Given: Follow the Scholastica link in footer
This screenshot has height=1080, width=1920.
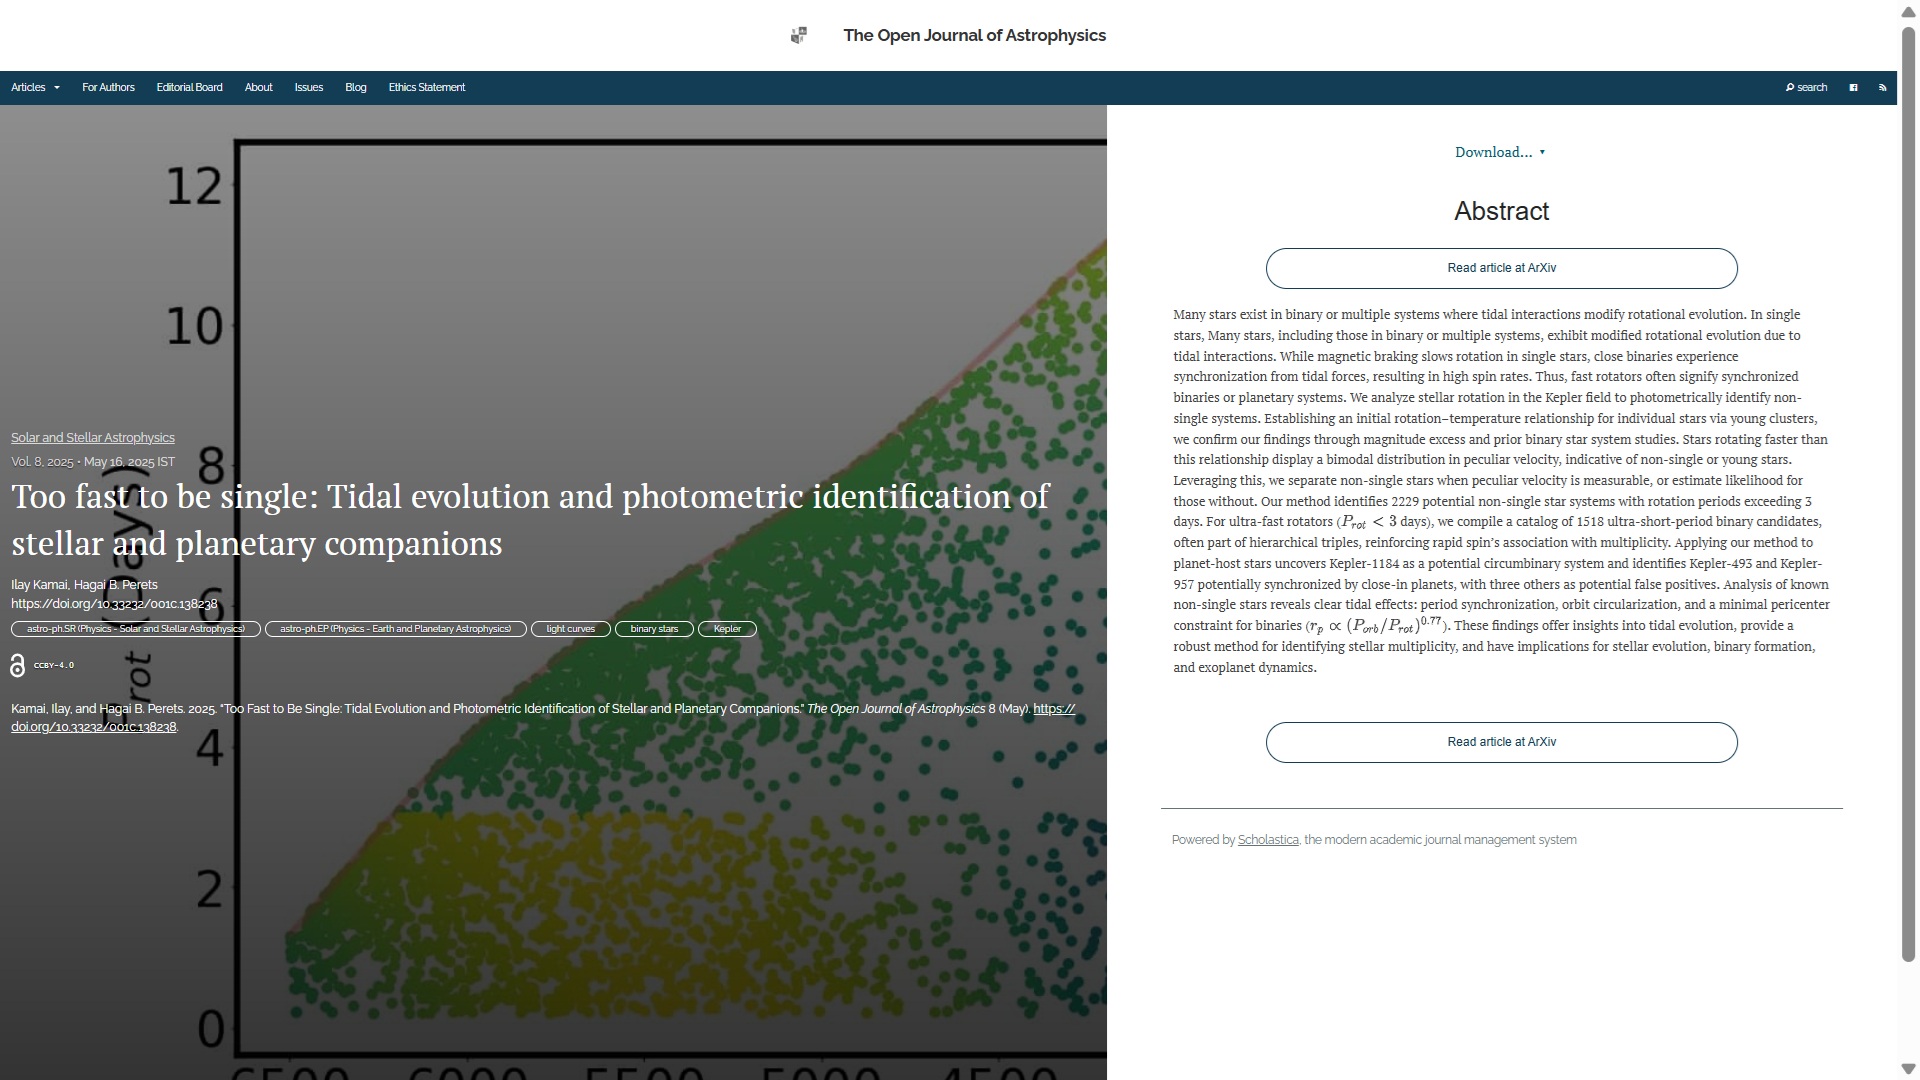Looking at the screenshot, I should tap(1267, 841).
